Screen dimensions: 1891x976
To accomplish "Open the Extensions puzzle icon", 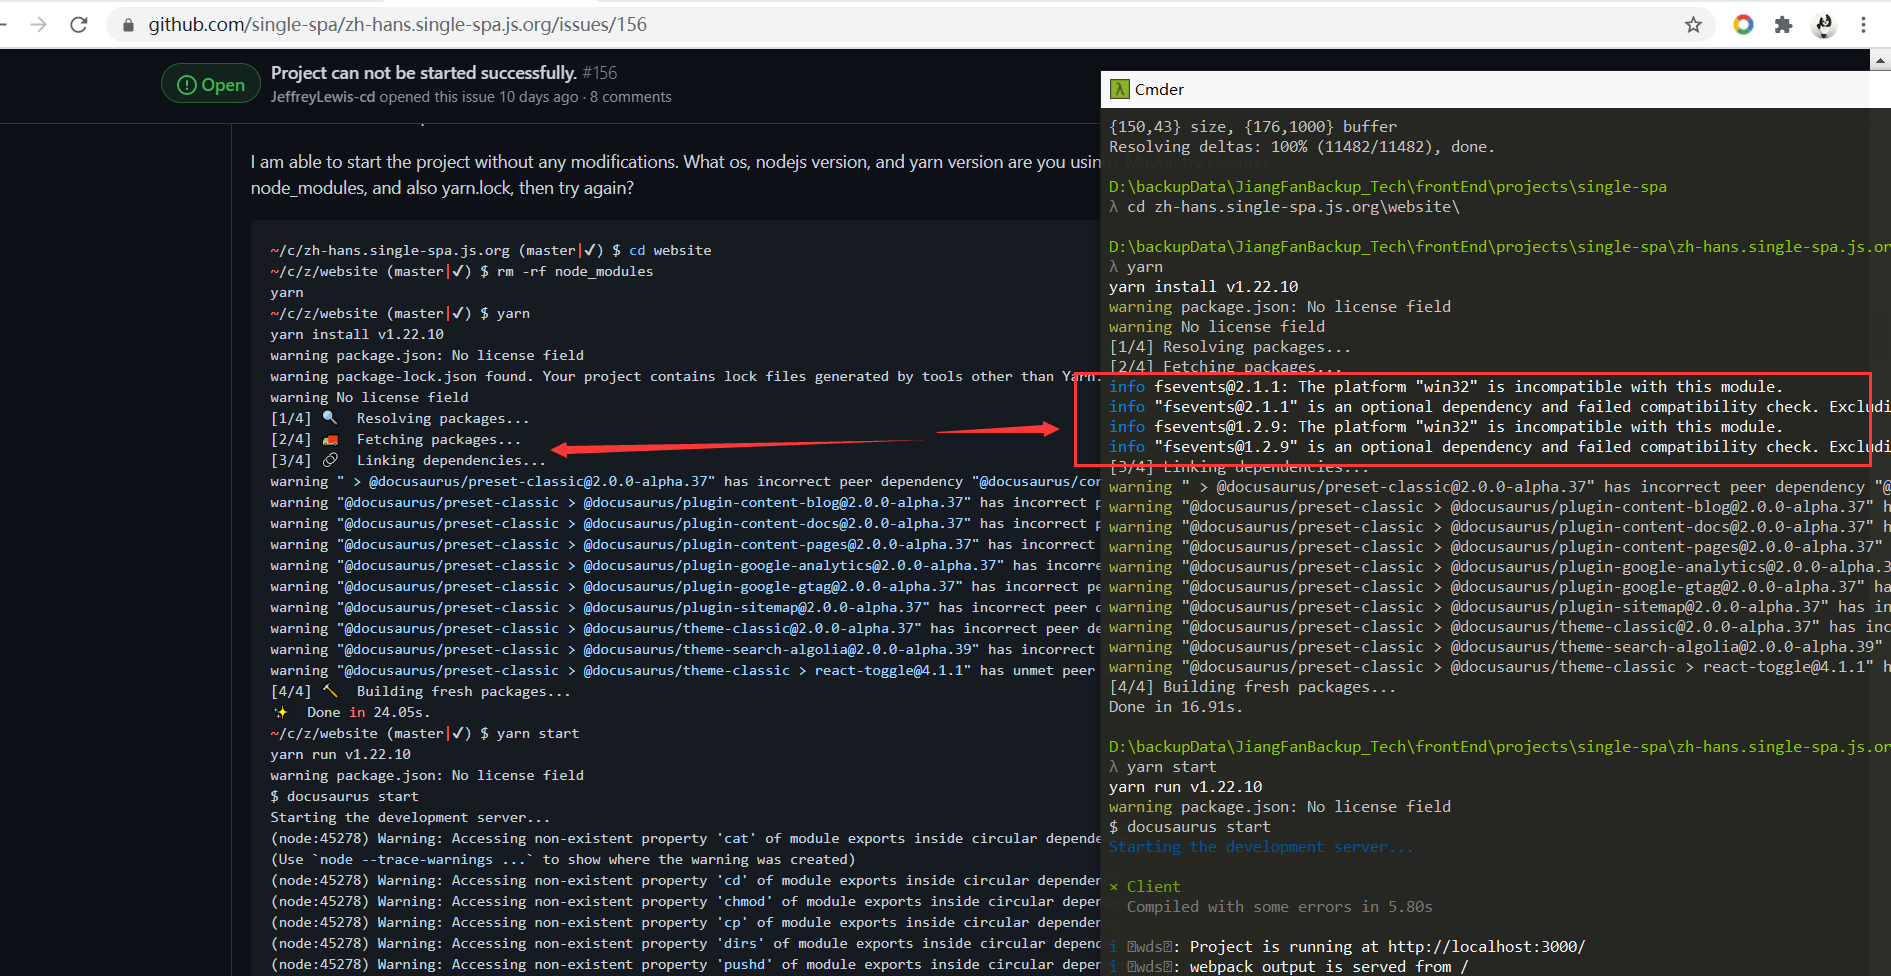I will pyautogui.click(x=1783, y=25).
